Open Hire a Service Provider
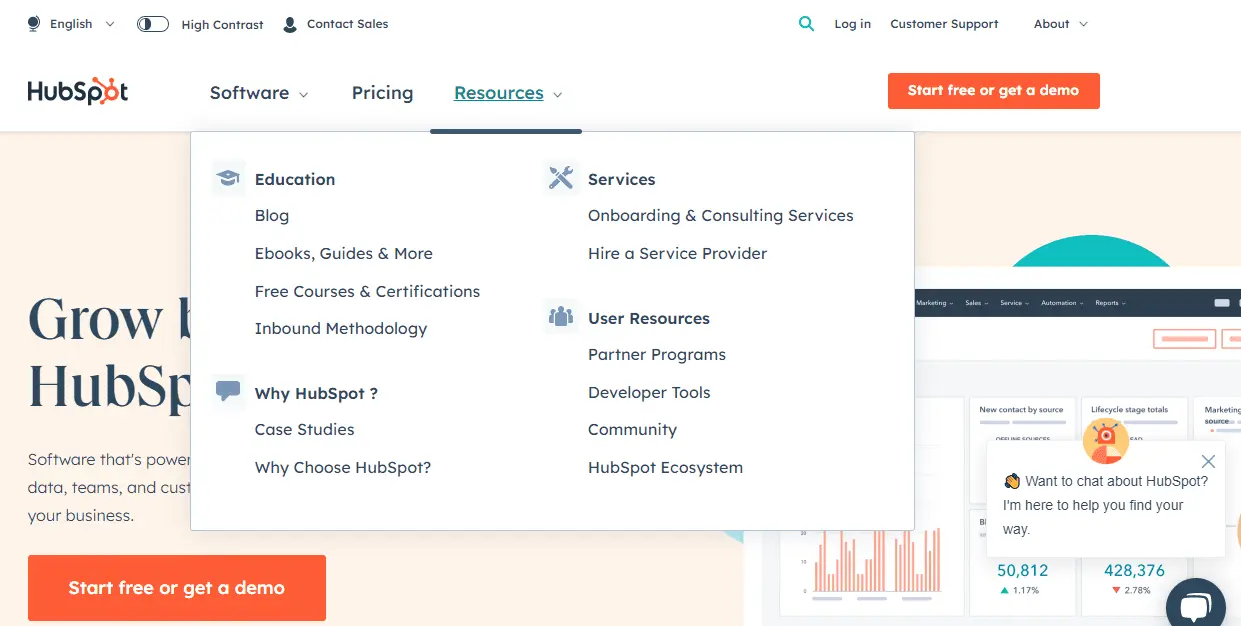The image size is (1241, 626). click(678, 254)
